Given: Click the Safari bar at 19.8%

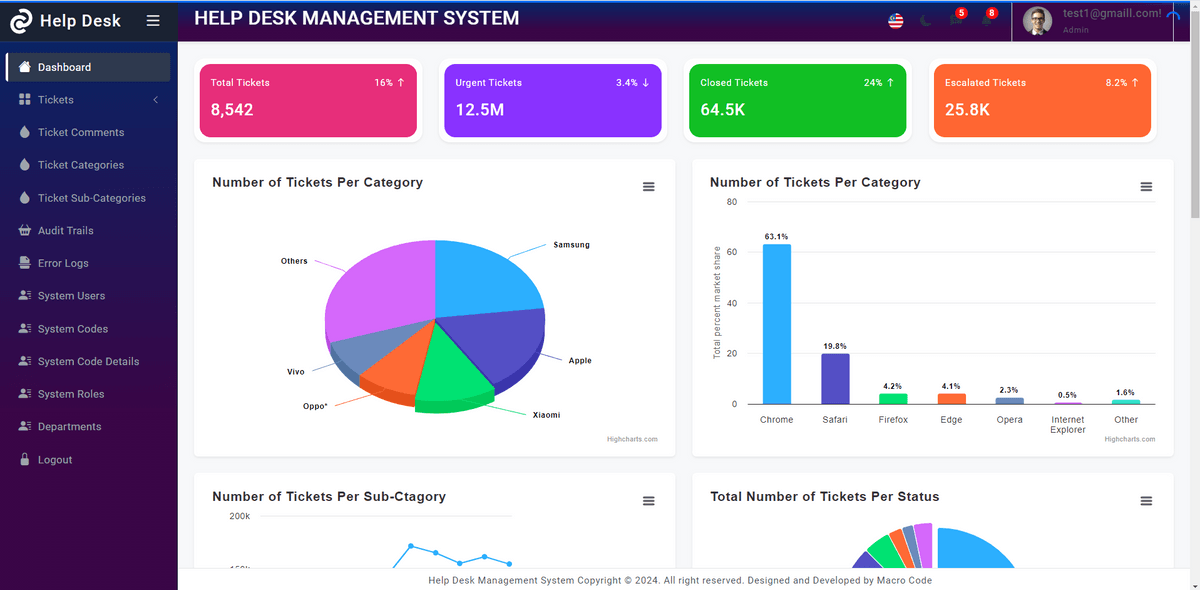Looking at the screenshot, I should 835,379.
